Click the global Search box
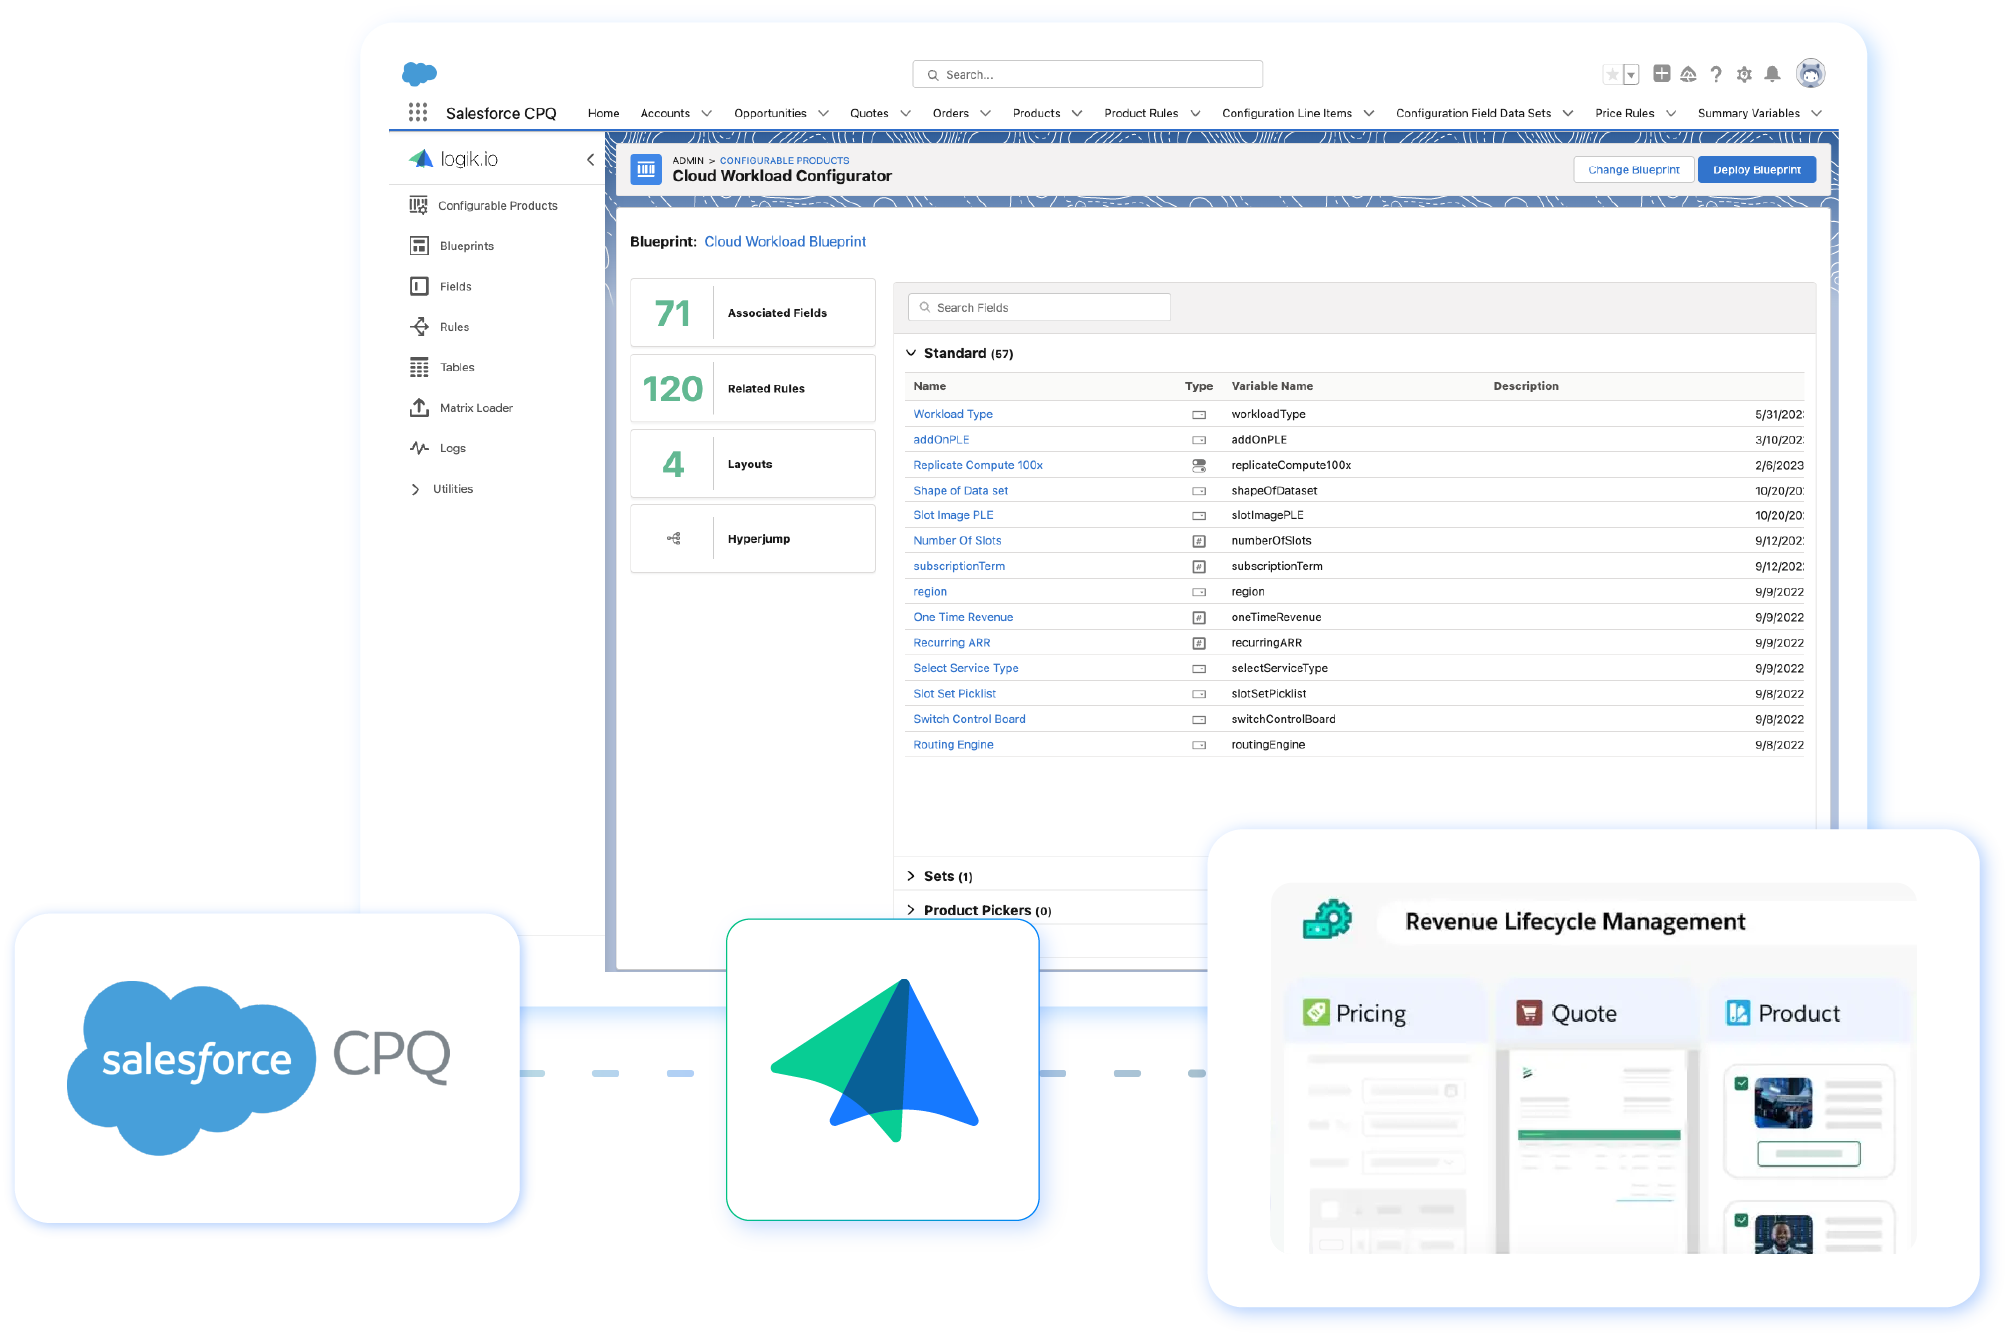Screen dimensions: 2011x1339 pos(1087,74)
